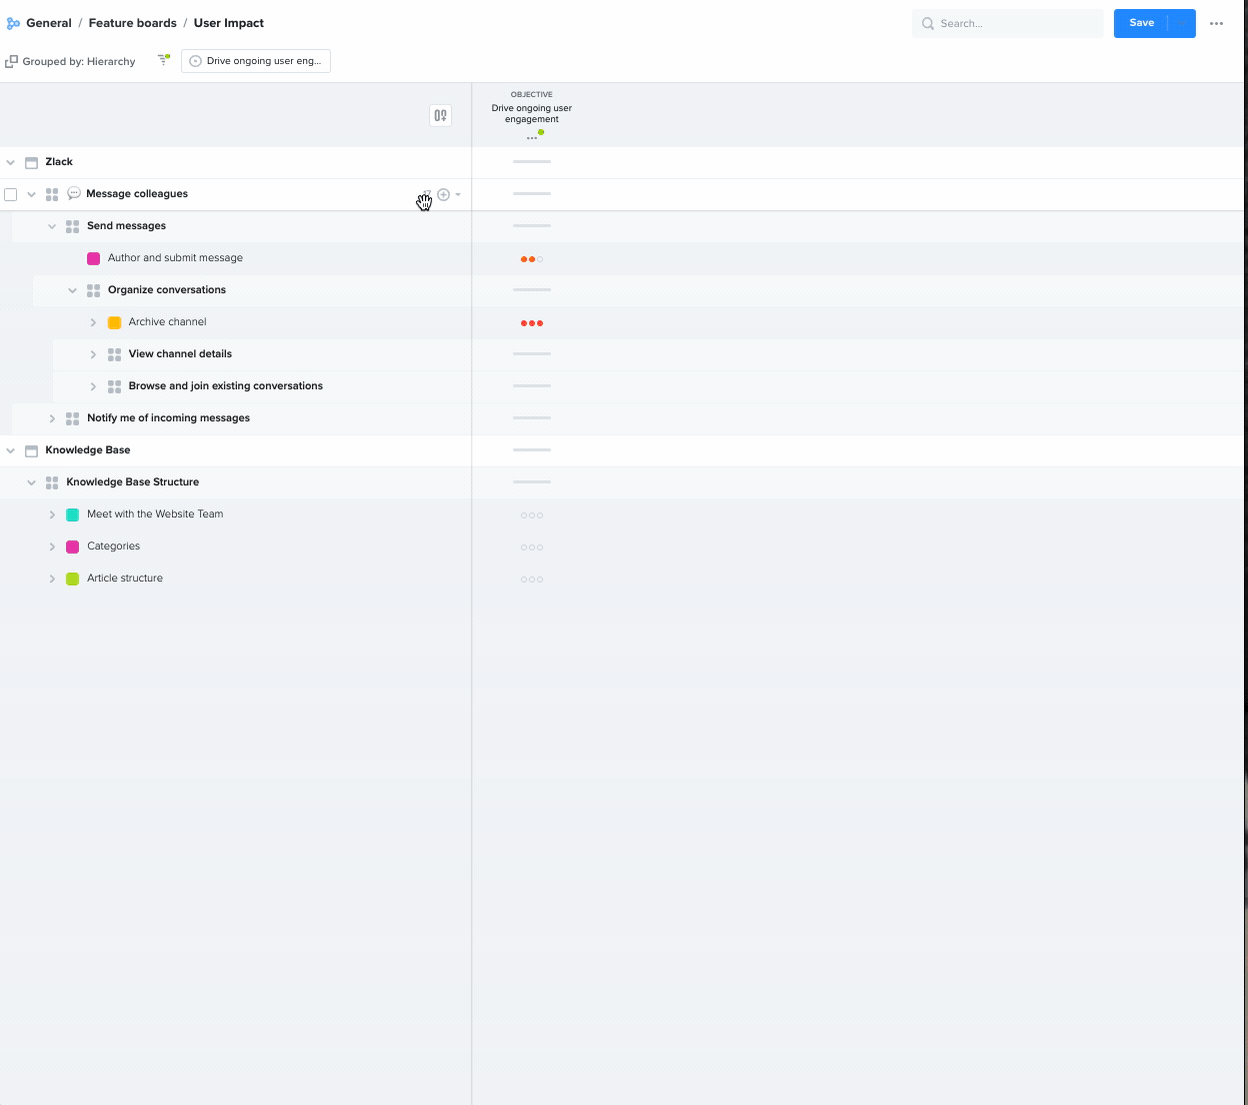Tick the checkbox on Message colleagues row
Viewport: 1248px width, 1105px height.
(x=11, y=194)
